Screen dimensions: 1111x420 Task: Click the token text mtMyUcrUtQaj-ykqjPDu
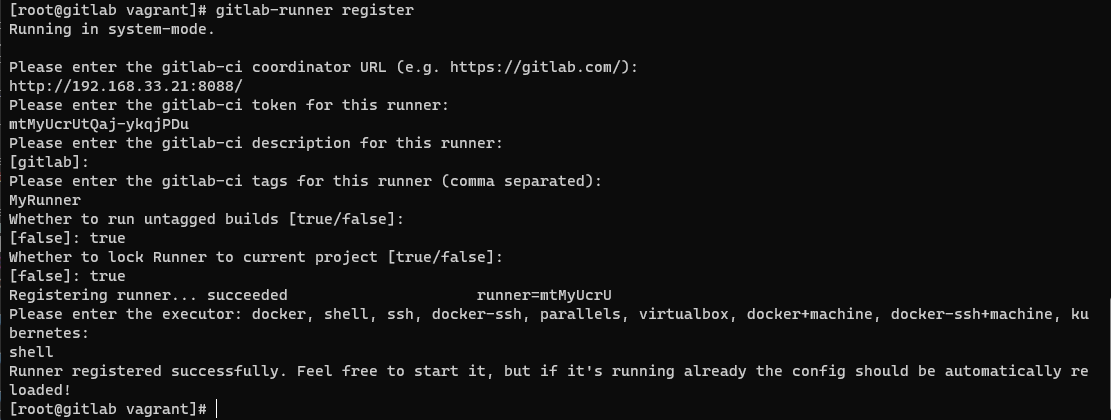pos(99,124)
